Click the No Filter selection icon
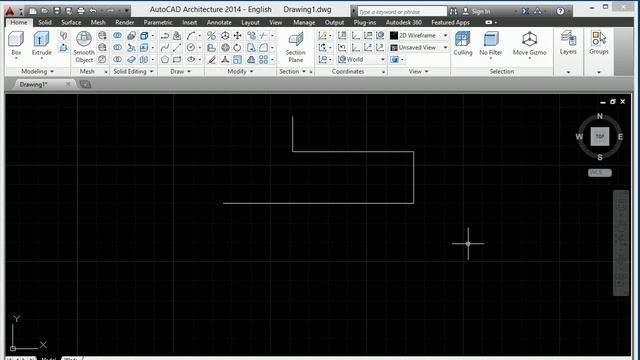 tap(491, 43)
